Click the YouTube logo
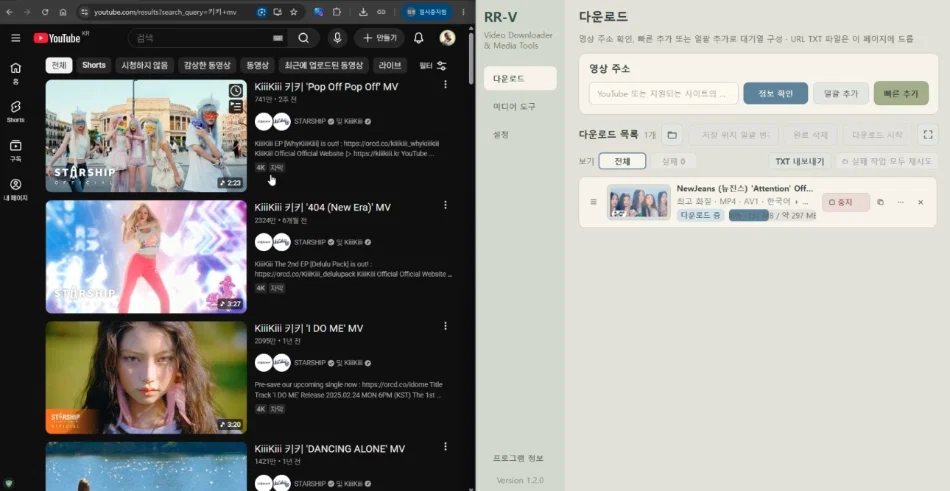This screenshot has height=491, width=950. [57, 38]
